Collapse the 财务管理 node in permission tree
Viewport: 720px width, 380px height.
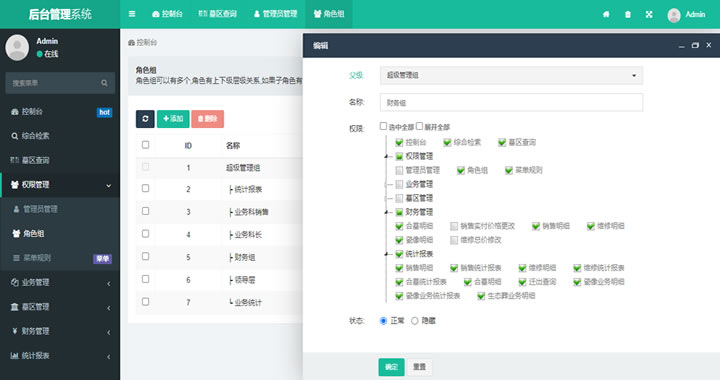pos(387,212)
